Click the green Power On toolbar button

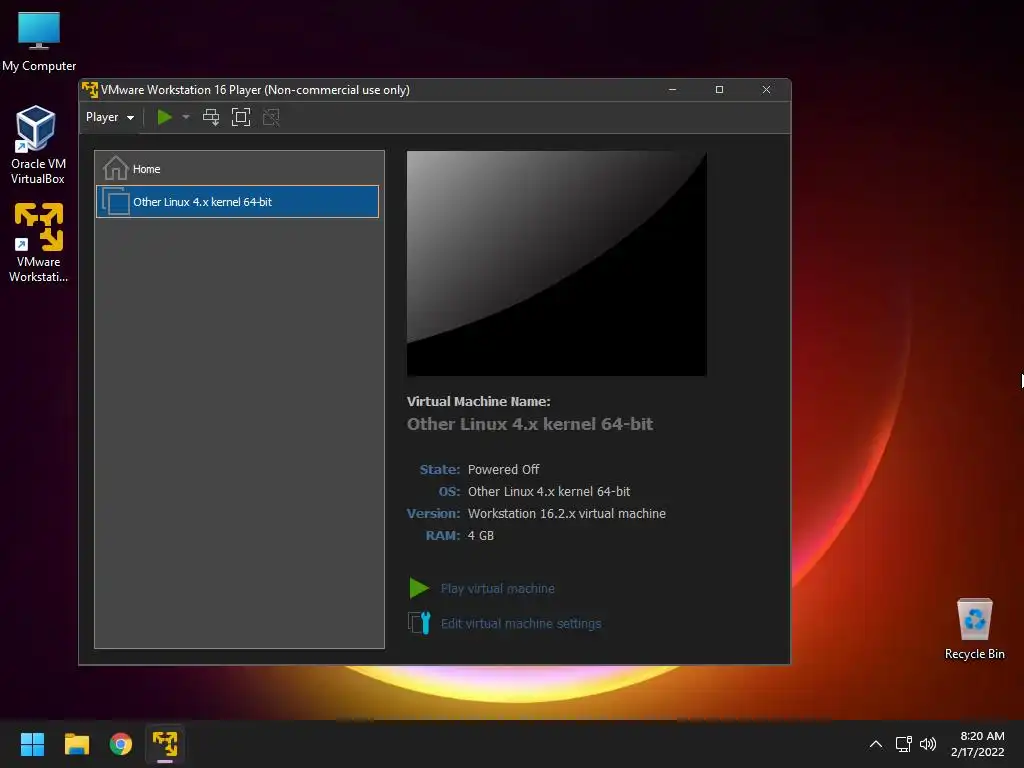[165, 117]
